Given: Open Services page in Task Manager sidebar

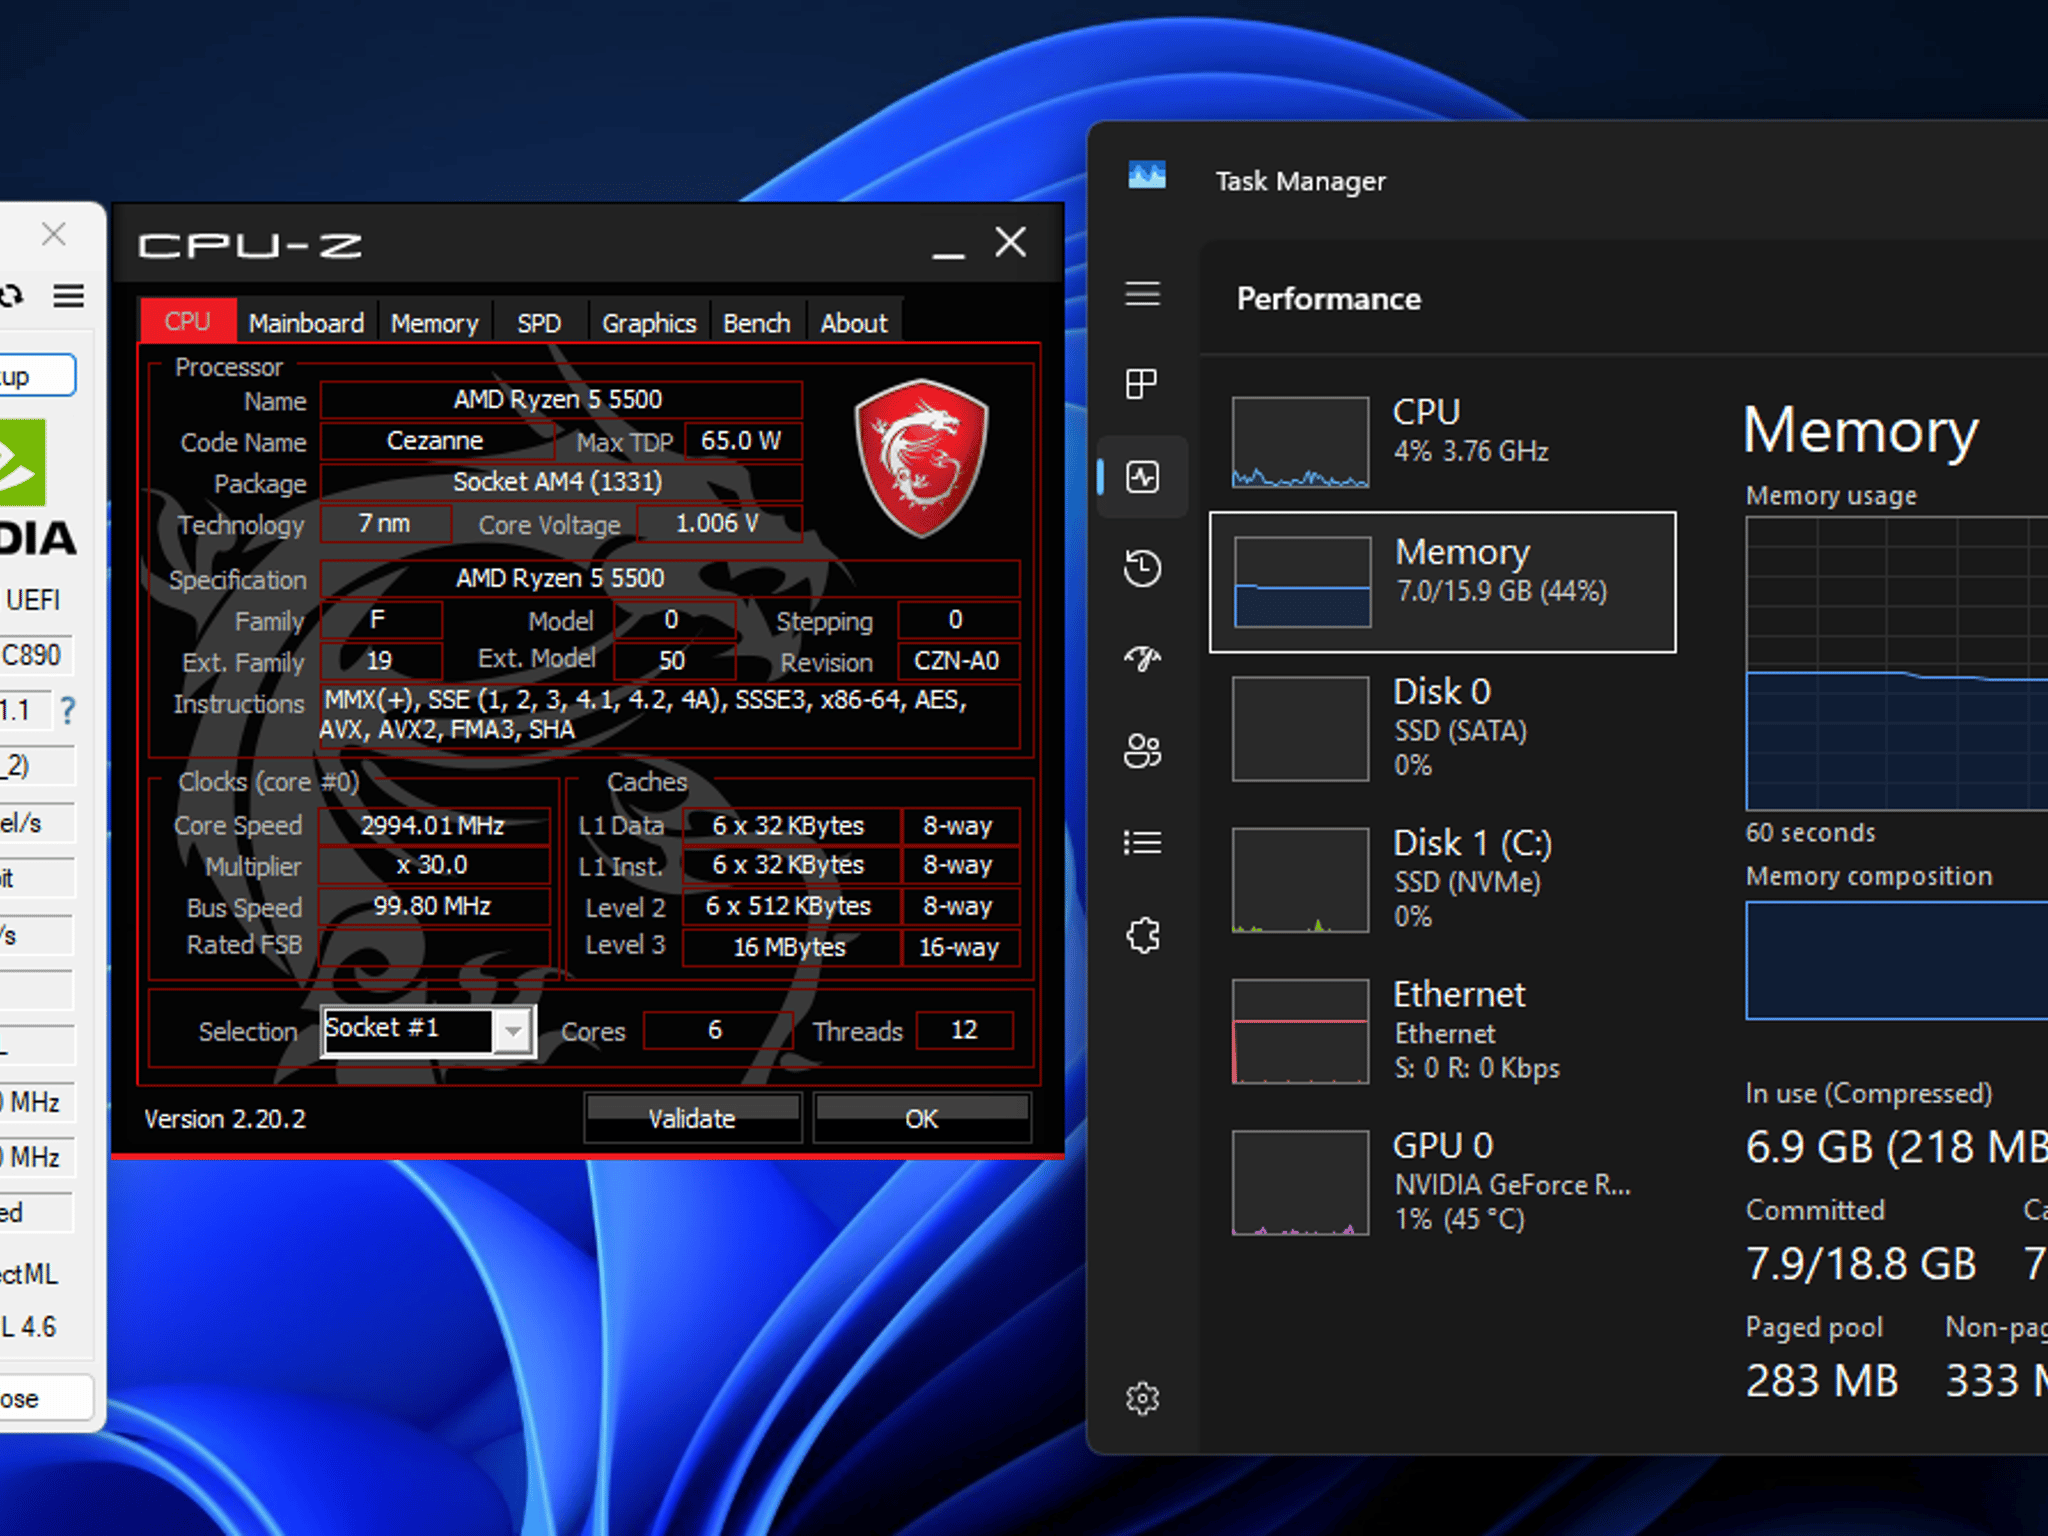Looking at the screenshot, I should pyautogui.click(x=1143, y=936).
